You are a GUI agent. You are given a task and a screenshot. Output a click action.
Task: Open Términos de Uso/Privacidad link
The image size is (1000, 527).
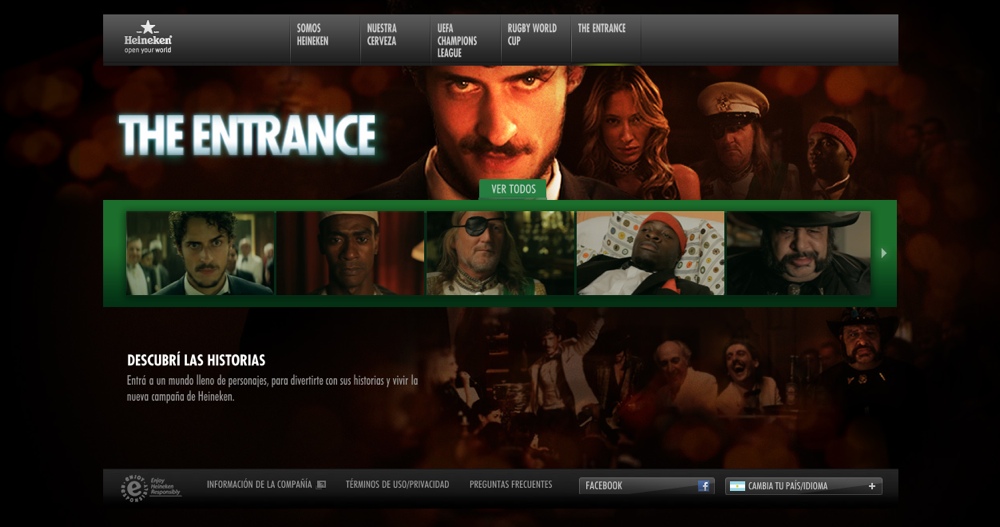pyautogui.click(x=397, y=485)
